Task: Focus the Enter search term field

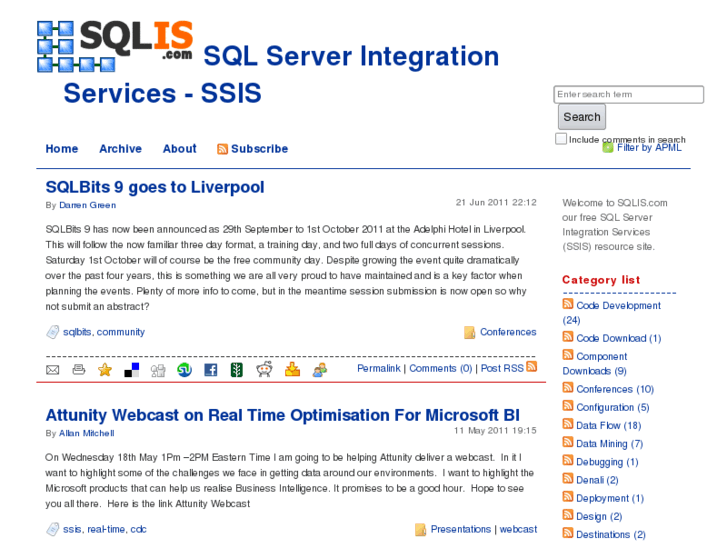Action: pyautogui.click(x=629, y=95)
